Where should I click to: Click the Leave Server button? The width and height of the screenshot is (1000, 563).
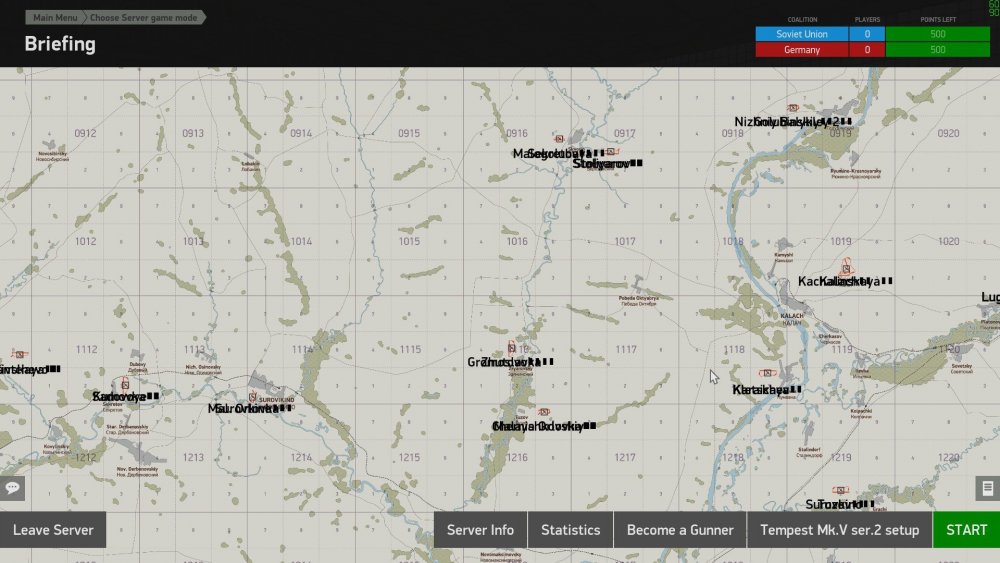click(x=53, y=530)
